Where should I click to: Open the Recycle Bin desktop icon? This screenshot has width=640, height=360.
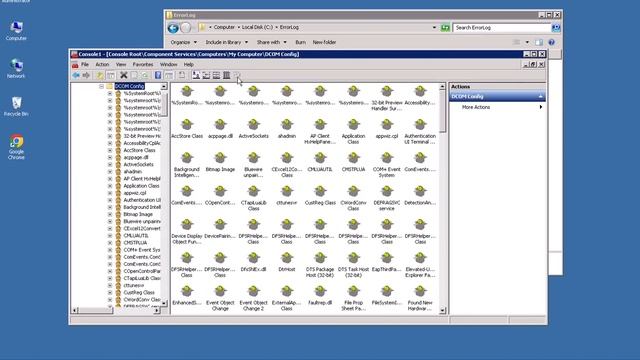(16, 107)
